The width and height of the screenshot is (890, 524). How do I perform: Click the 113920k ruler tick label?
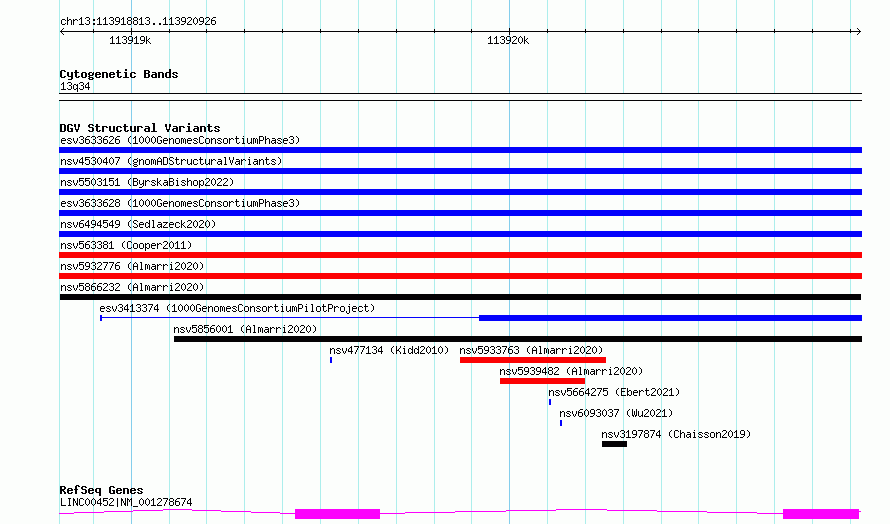tap(508, 40)
